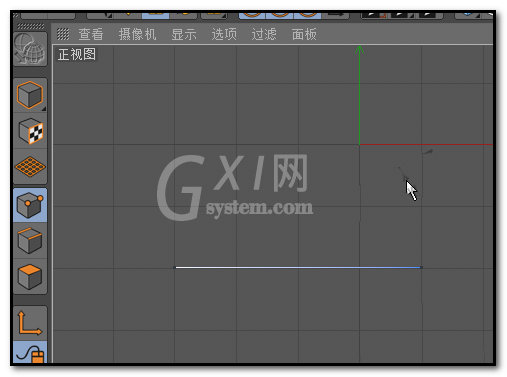Expand the Model mode icon flyout arrow
This screenshot has height=377, width=507.
pyautogui.click(x=44, y=109)
